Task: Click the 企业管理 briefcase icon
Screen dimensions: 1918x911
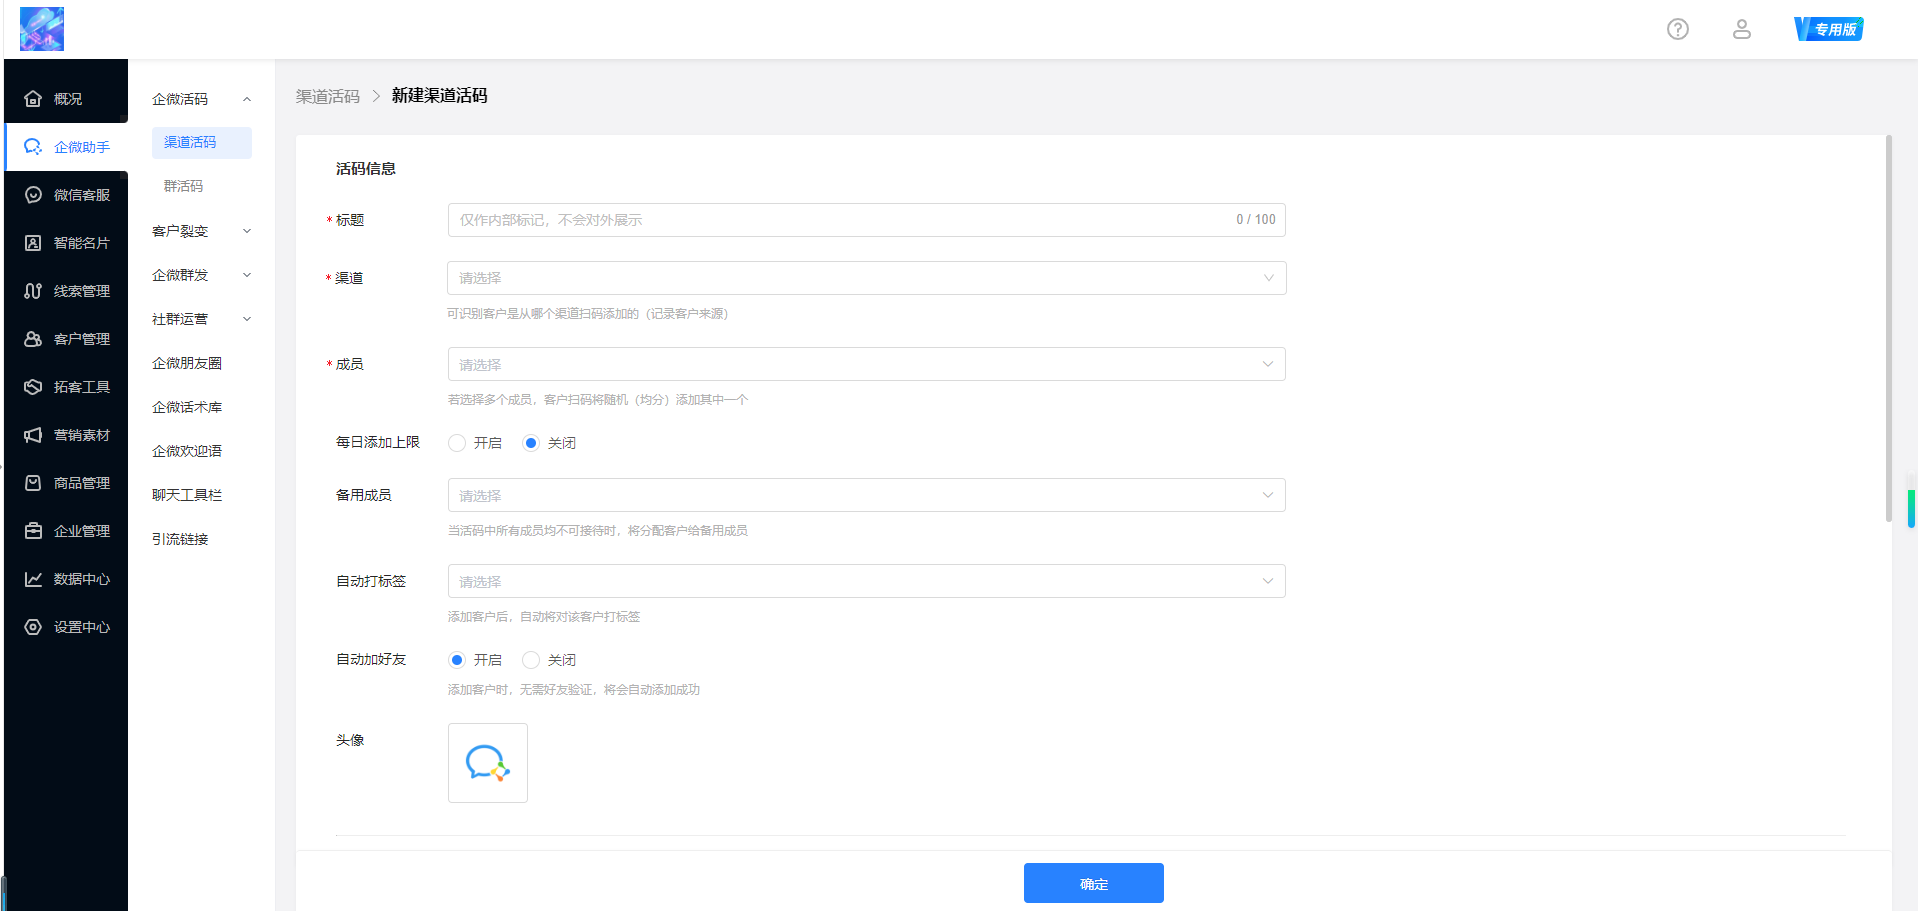Action: coord(33,531)
